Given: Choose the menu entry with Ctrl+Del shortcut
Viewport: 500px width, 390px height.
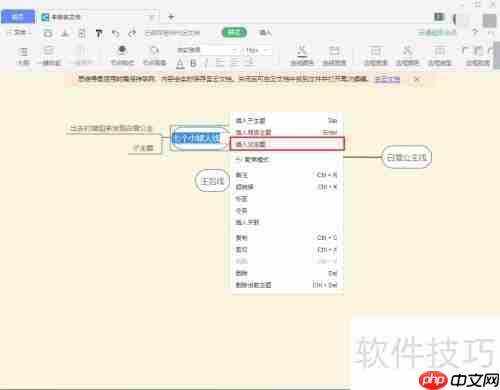Looking at the screenshot, I should 287,285.
